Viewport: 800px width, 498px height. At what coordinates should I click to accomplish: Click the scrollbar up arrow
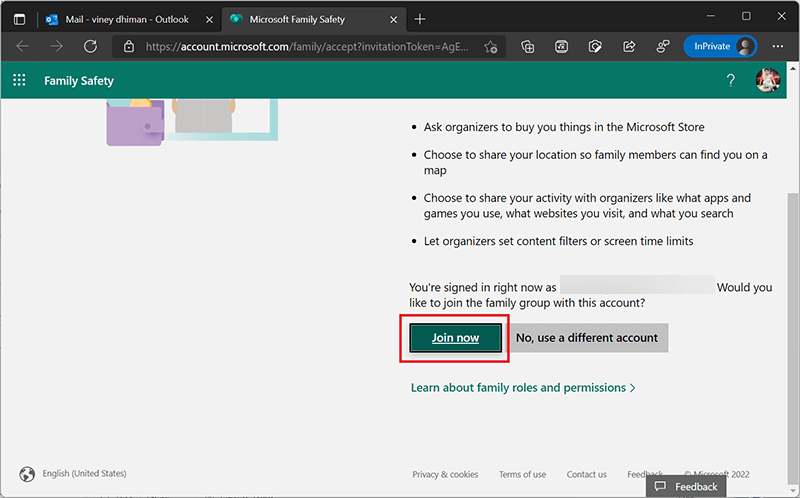[x=793, y=68]
